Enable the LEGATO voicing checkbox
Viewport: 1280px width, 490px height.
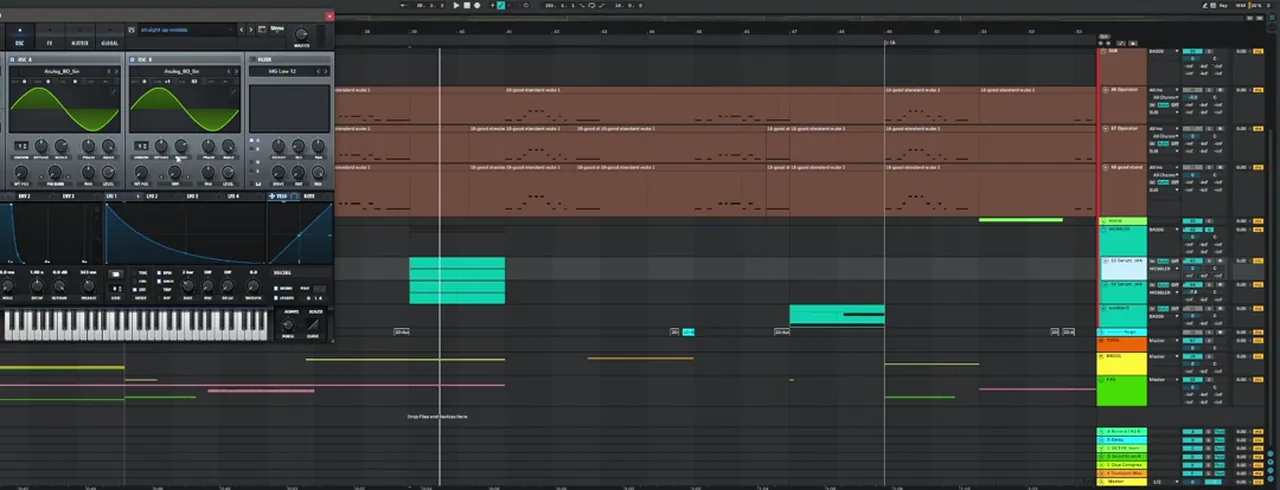tap(278, 297)
